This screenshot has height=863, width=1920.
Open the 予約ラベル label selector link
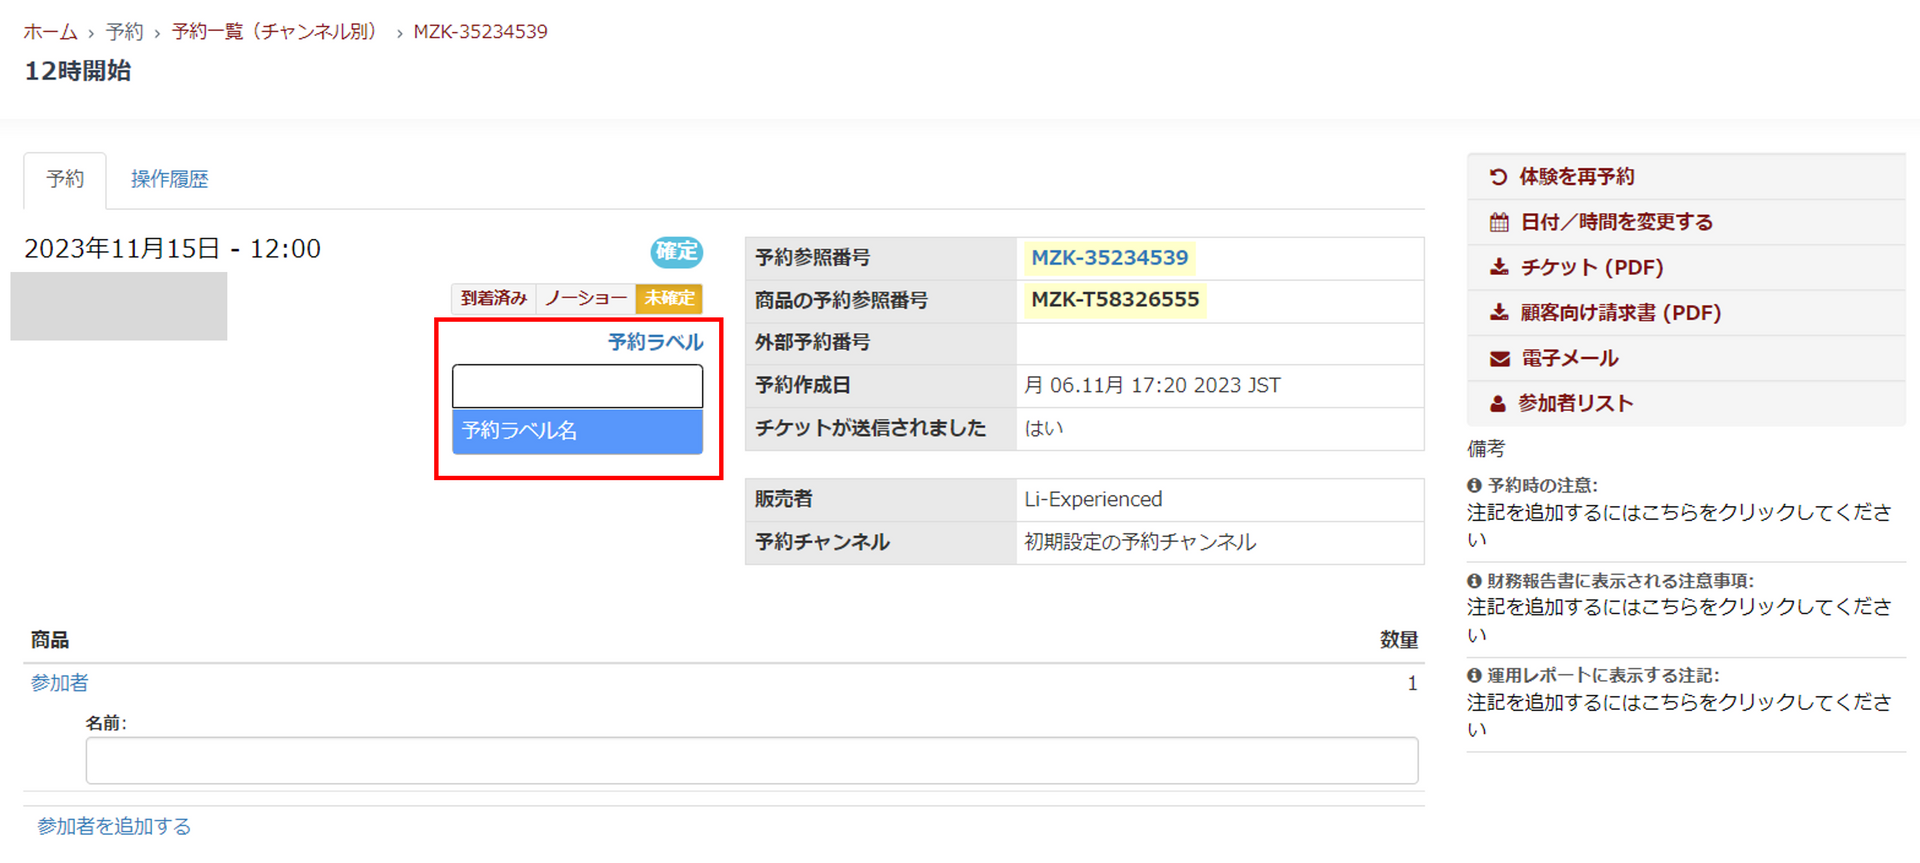pos(655,342)
